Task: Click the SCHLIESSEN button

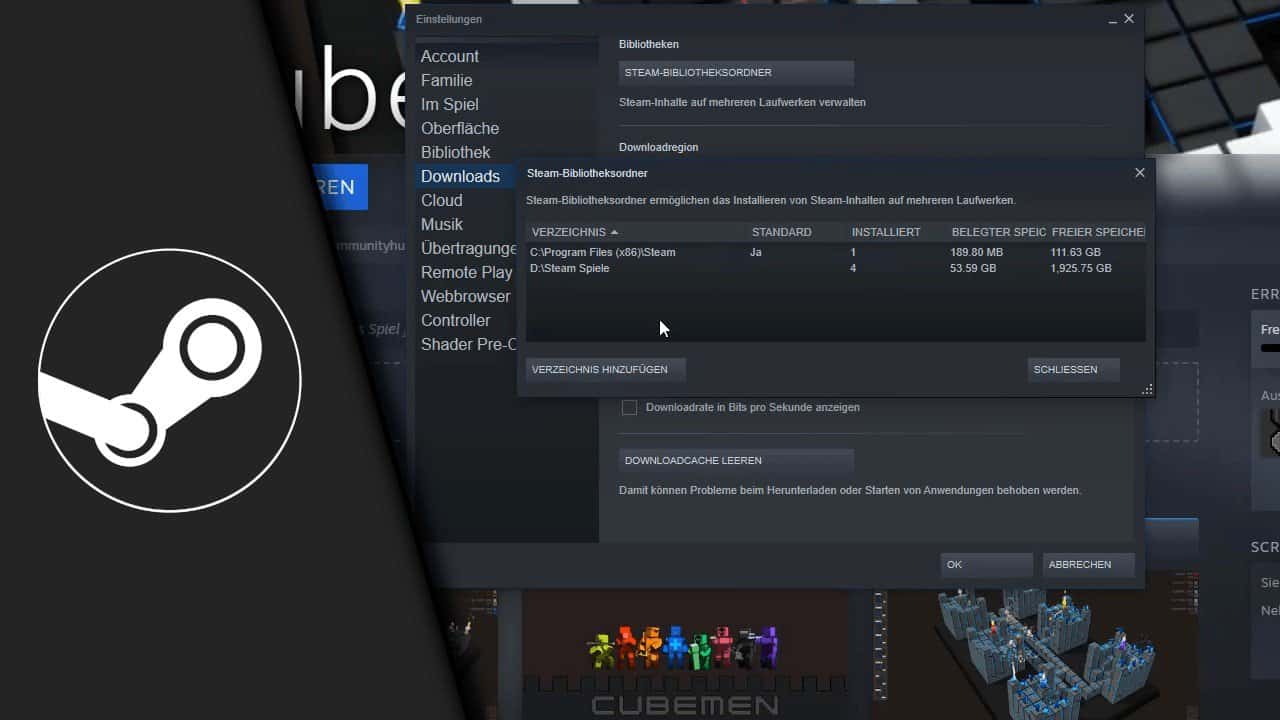Action: pos(1073,369)
